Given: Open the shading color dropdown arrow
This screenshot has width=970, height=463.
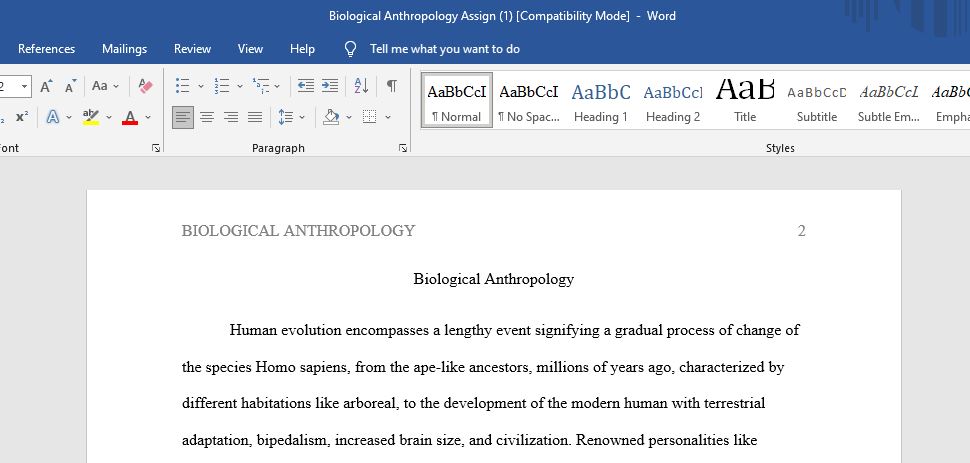Looking at the screenshot, I should coord(349,116).
